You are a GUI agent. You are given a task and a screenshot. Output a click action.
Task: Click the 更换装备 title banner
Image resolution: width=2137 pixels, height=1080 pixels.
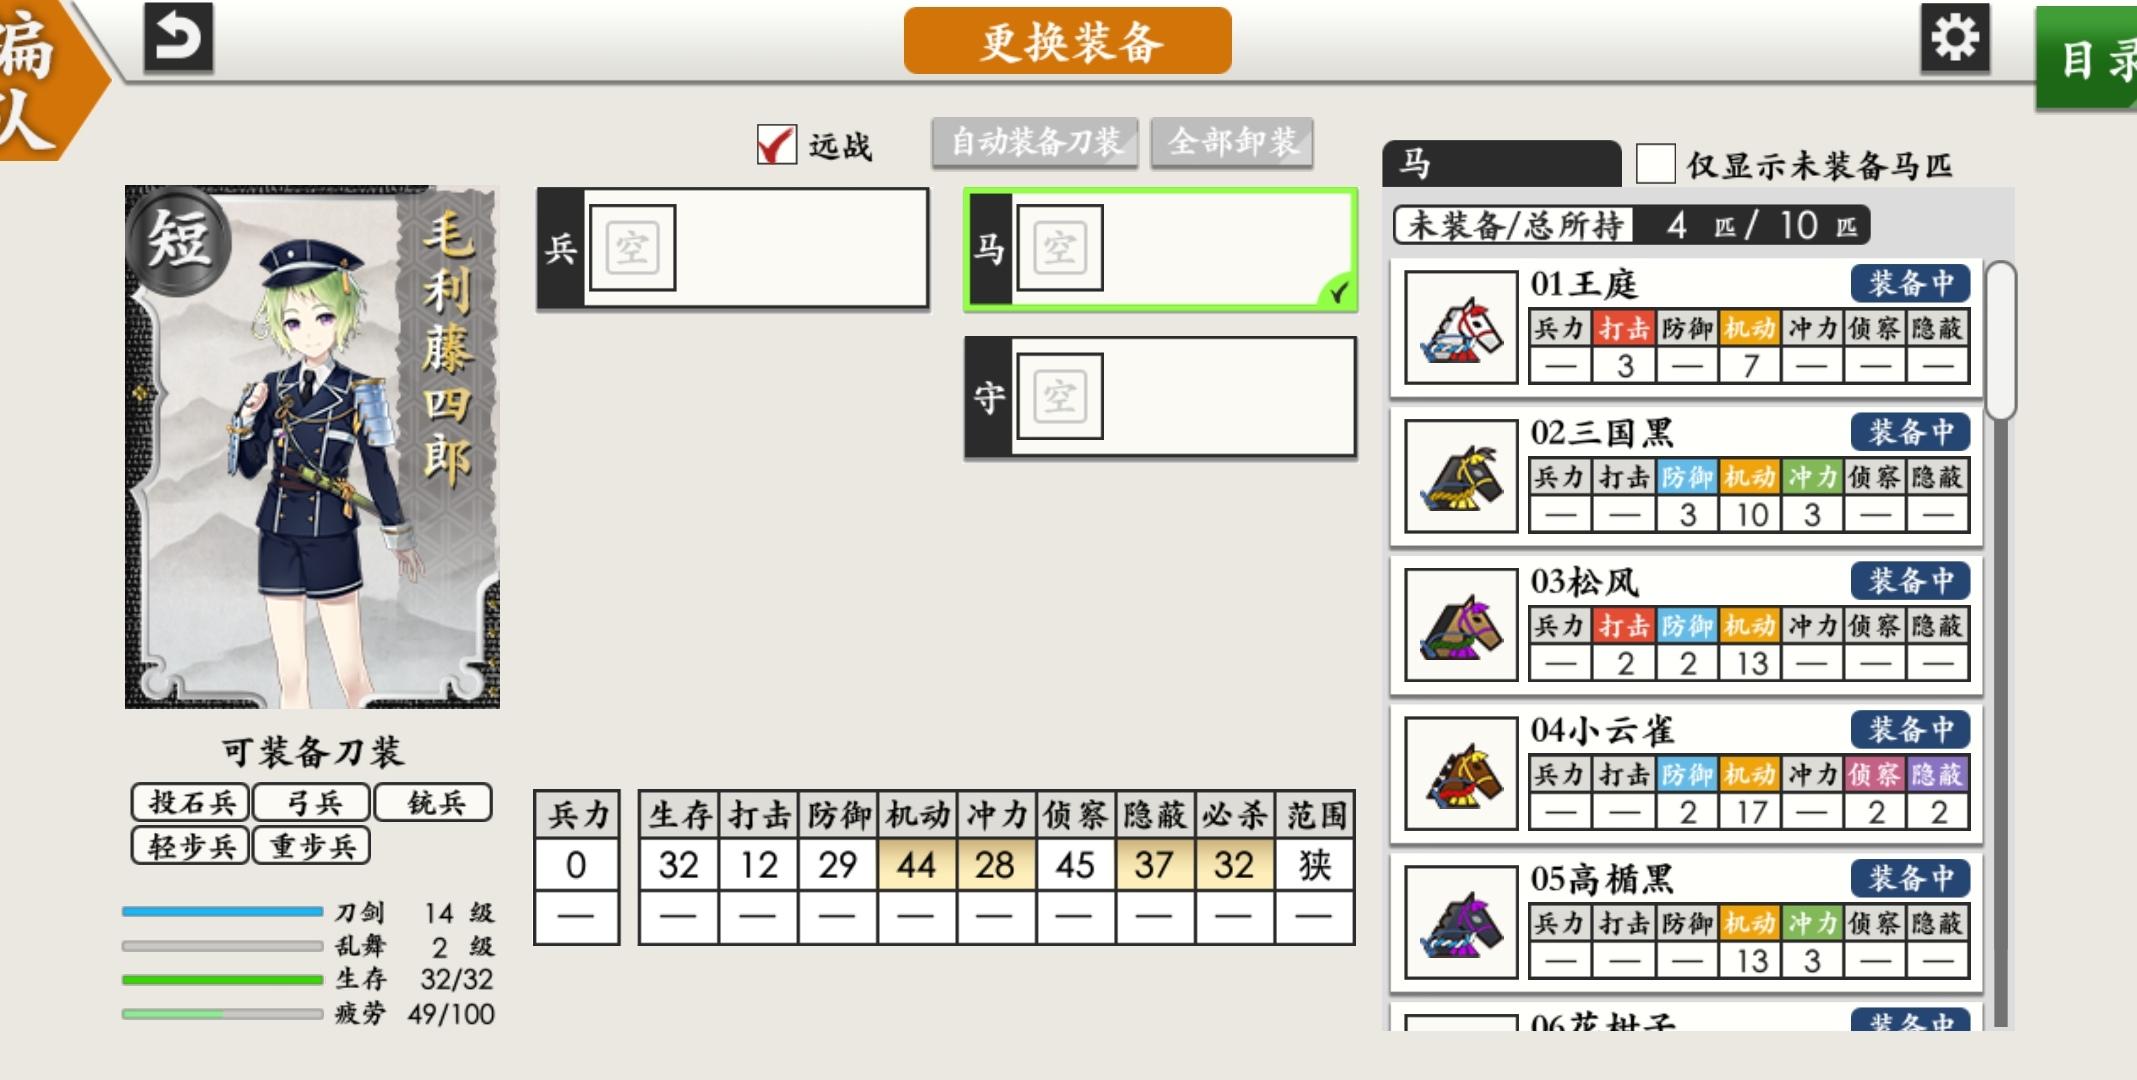click(1067, 41)
